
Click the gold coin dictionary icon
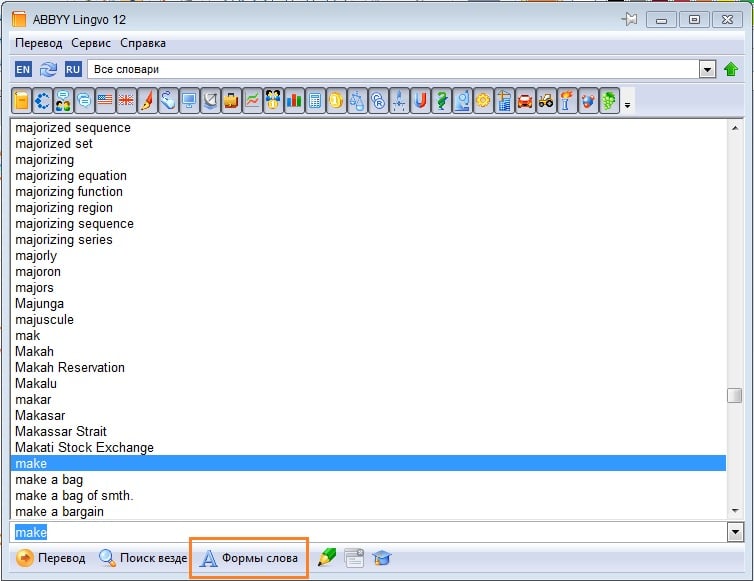pyautogui.click(x=336, y=101)
